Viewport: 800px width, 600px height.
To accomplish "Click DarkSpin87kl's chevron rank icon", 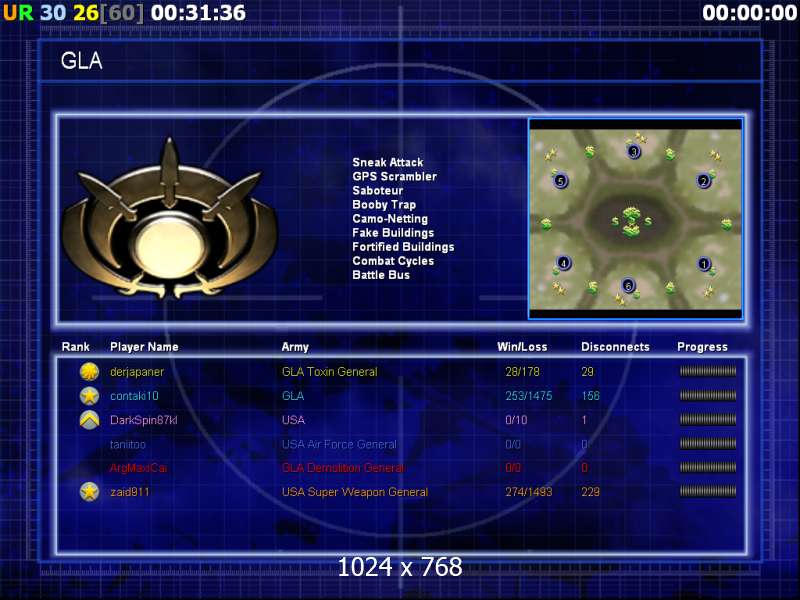I will pyautogui.click(x=89, y=420).
